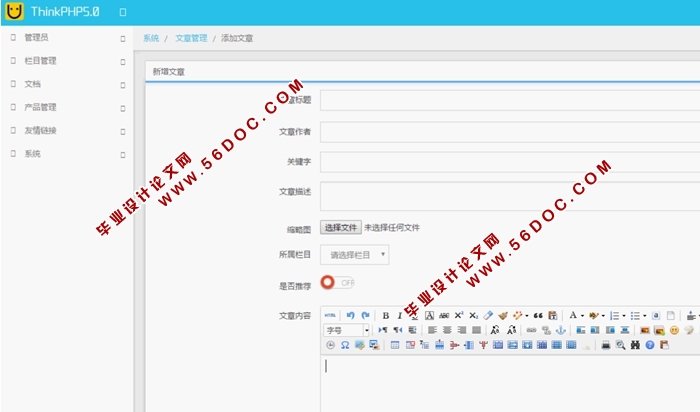Set right-to-left text direction

(397, 330)
